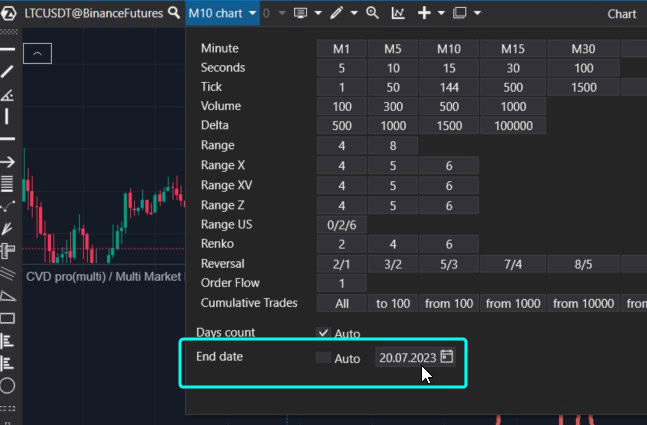
Task: Click the window layout icon in toolbar
Action: (x=460, y=13)
